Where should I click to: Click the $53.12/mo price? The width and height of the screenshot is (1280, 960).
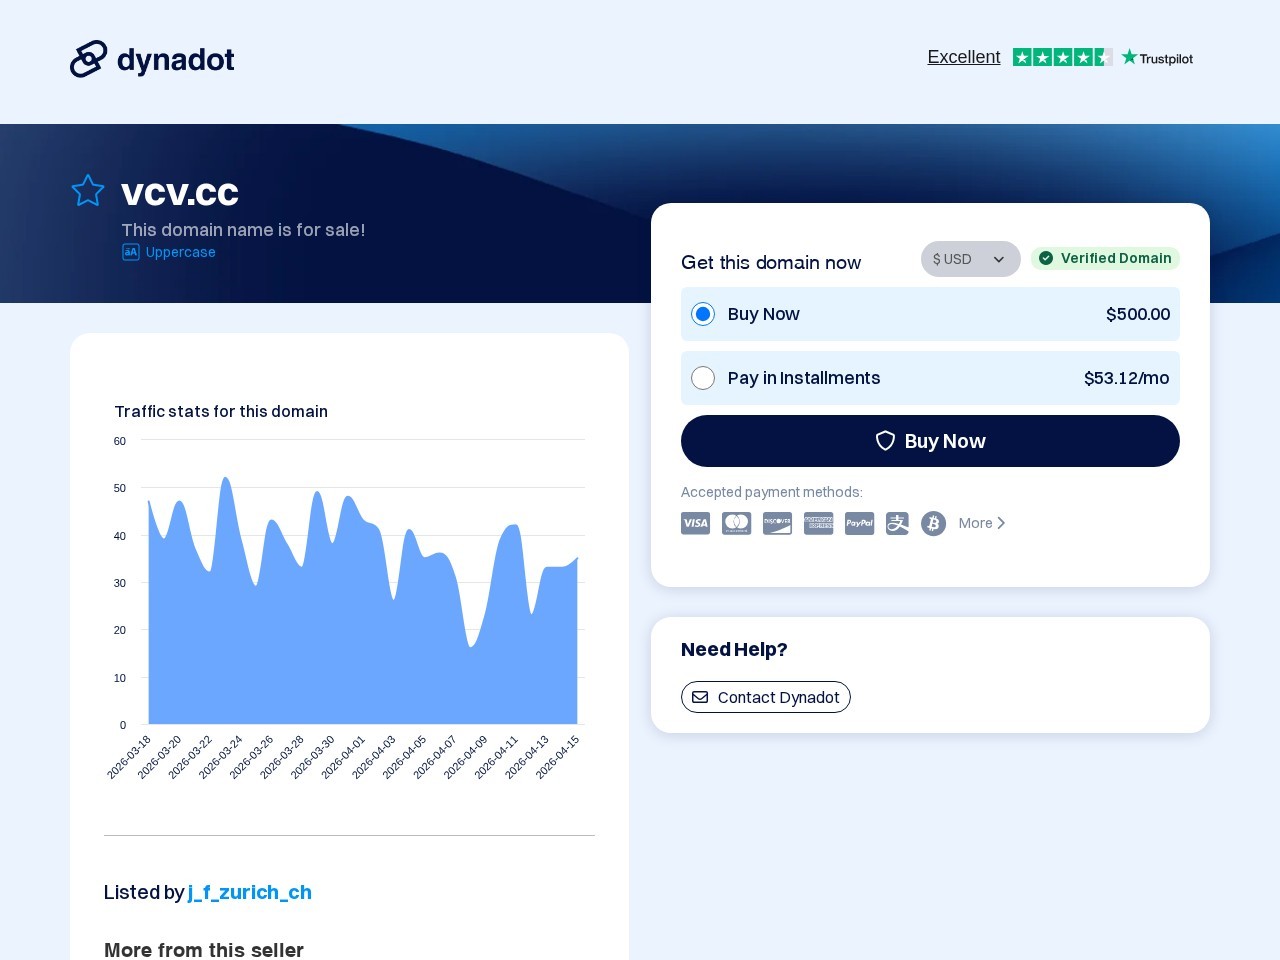(1127, 378)
